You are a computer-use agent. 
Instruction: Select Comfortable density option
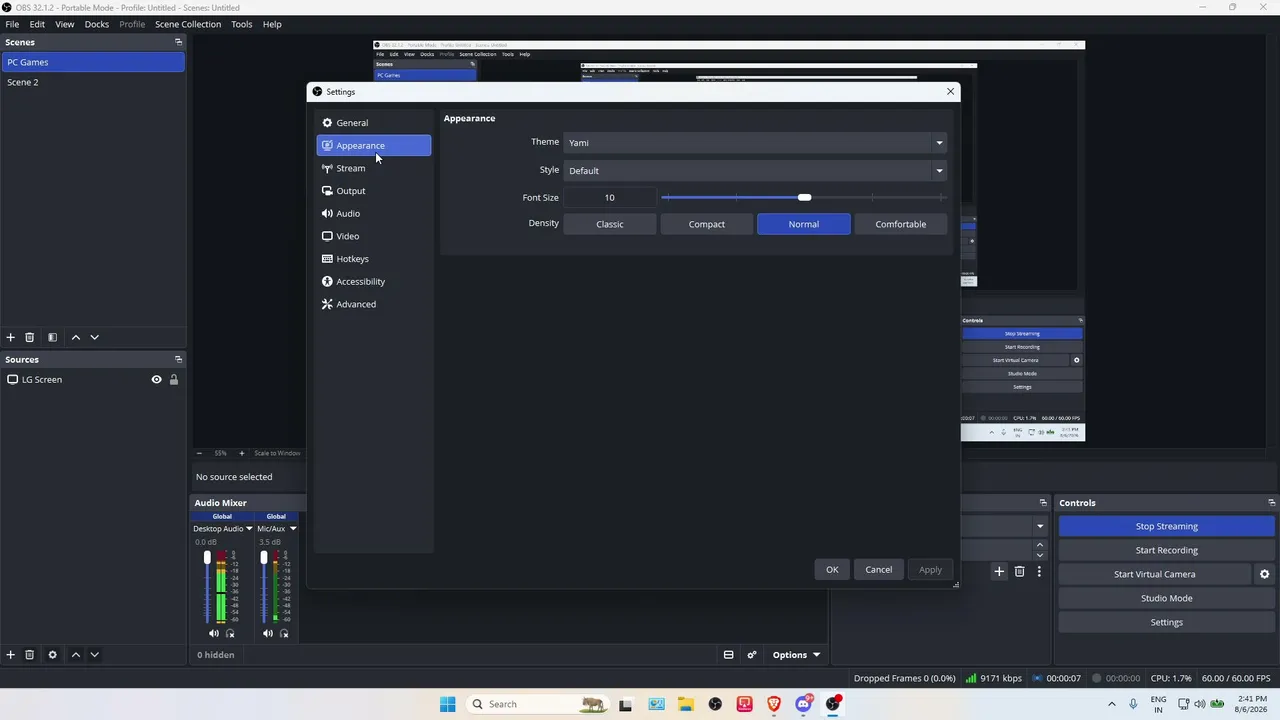[901, 224]
